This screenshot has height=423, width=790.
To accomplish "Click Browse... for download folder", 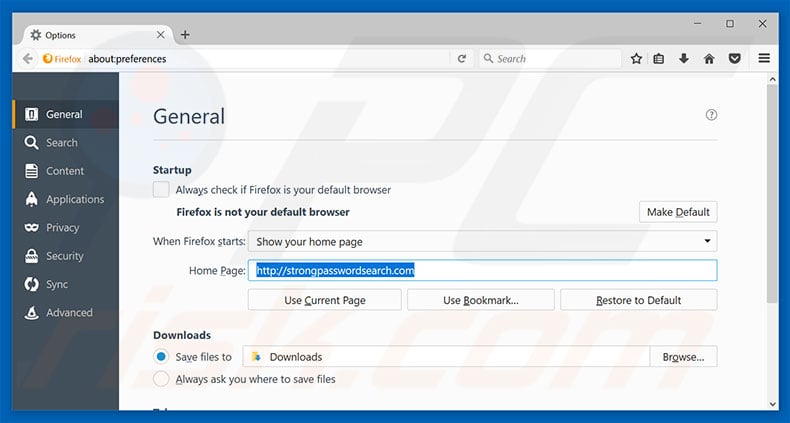I will pyautogui.click(x=683, y=357).
